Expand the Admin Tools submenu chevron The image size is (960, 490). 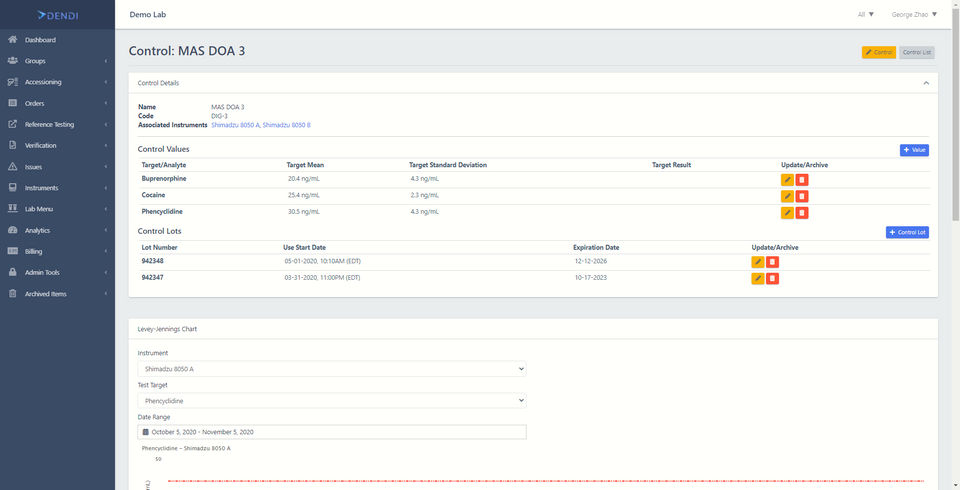pos(106,273)
